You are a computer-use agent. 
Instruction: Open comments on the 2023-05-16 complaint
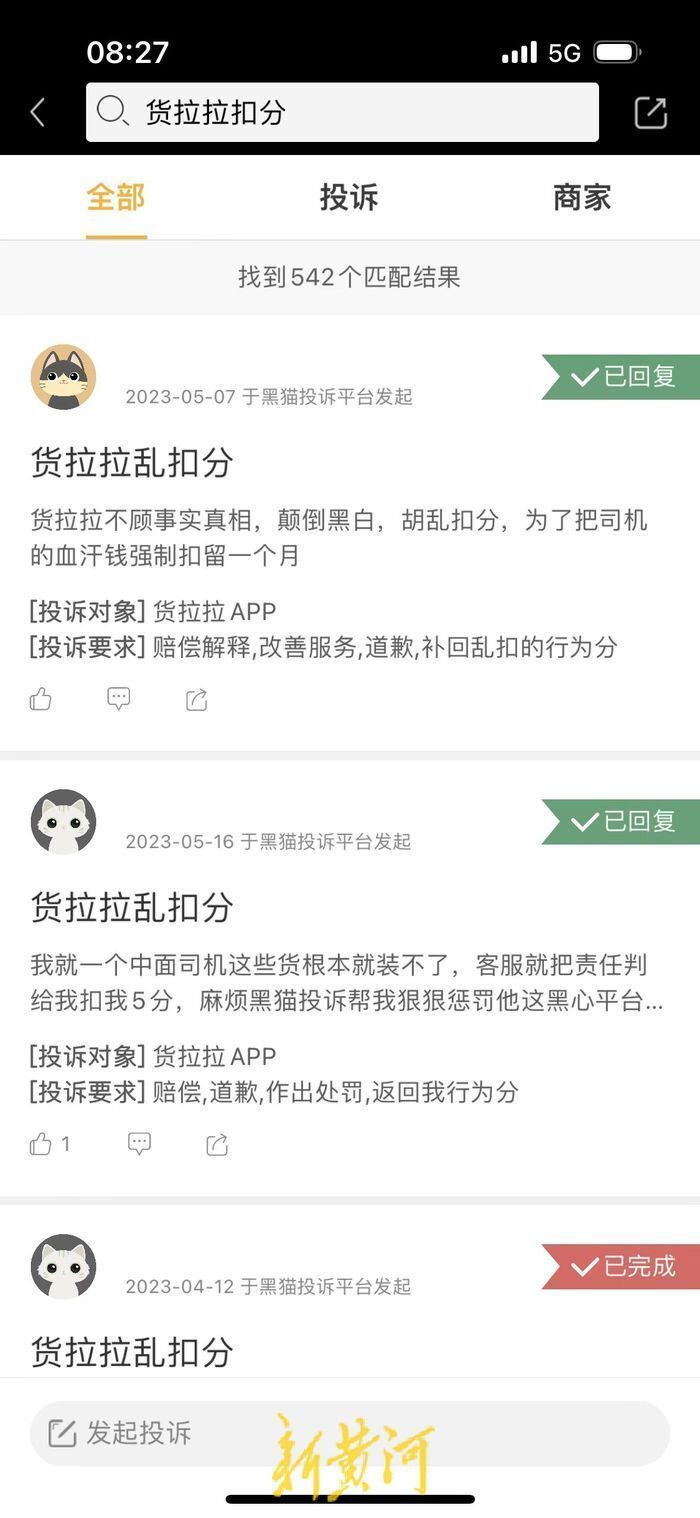tap(139, 1144)
